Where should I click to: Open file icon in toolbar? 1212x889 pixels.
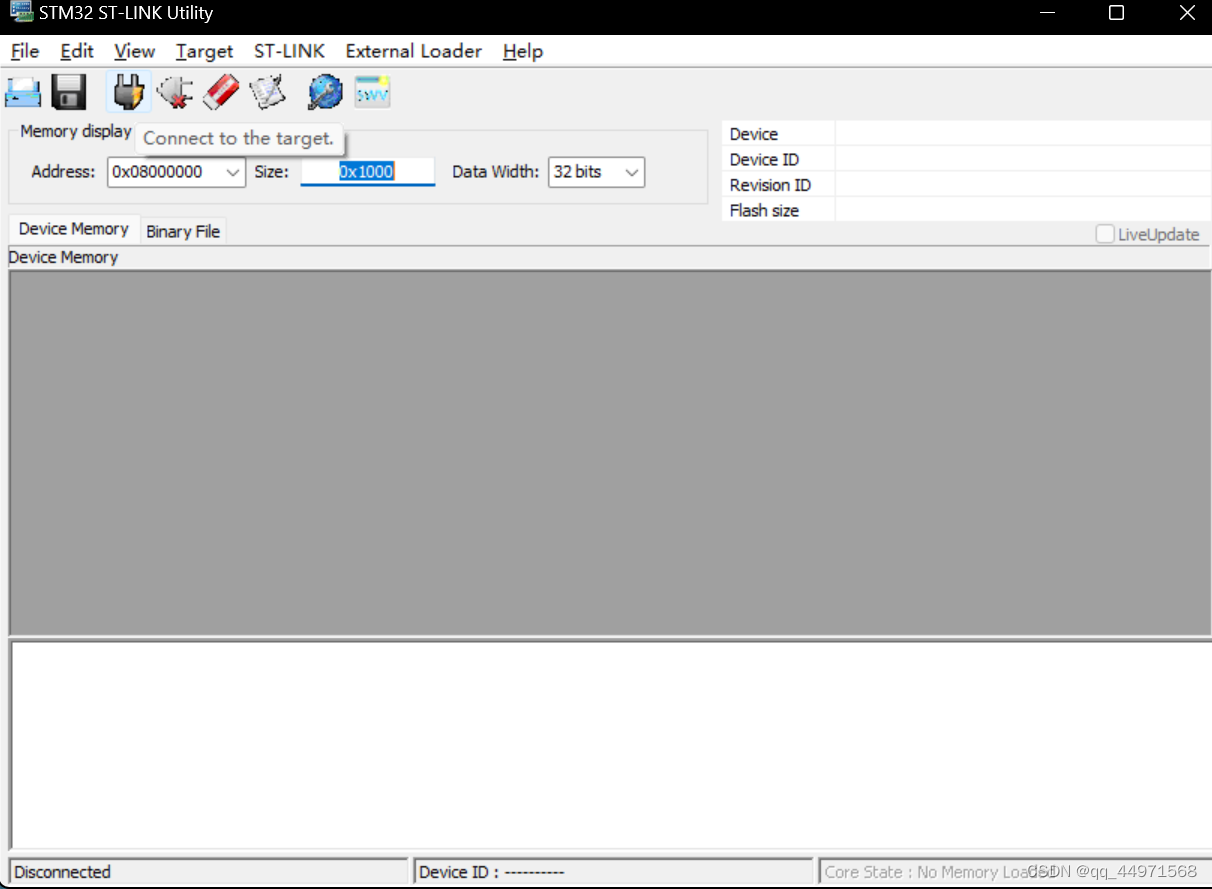22,92
